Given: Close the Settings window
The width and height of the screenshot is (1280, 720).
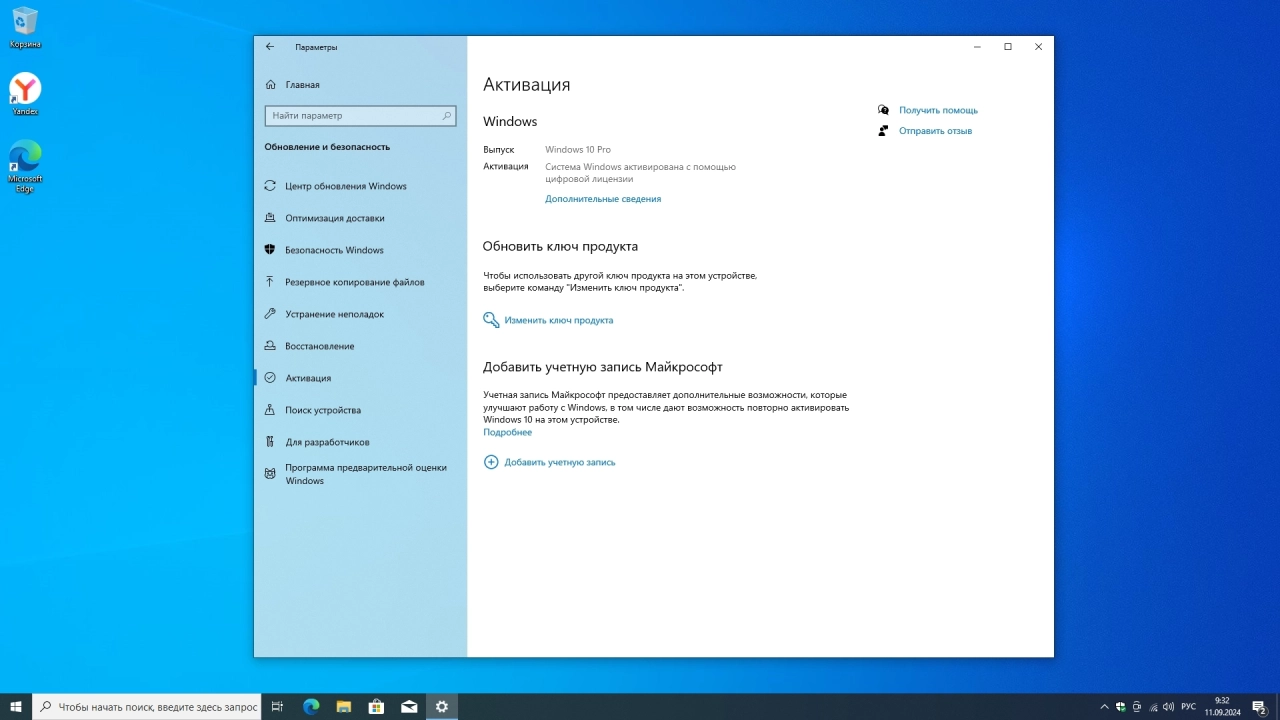Looking at the screenshot, I should (x=1038, y=47).
